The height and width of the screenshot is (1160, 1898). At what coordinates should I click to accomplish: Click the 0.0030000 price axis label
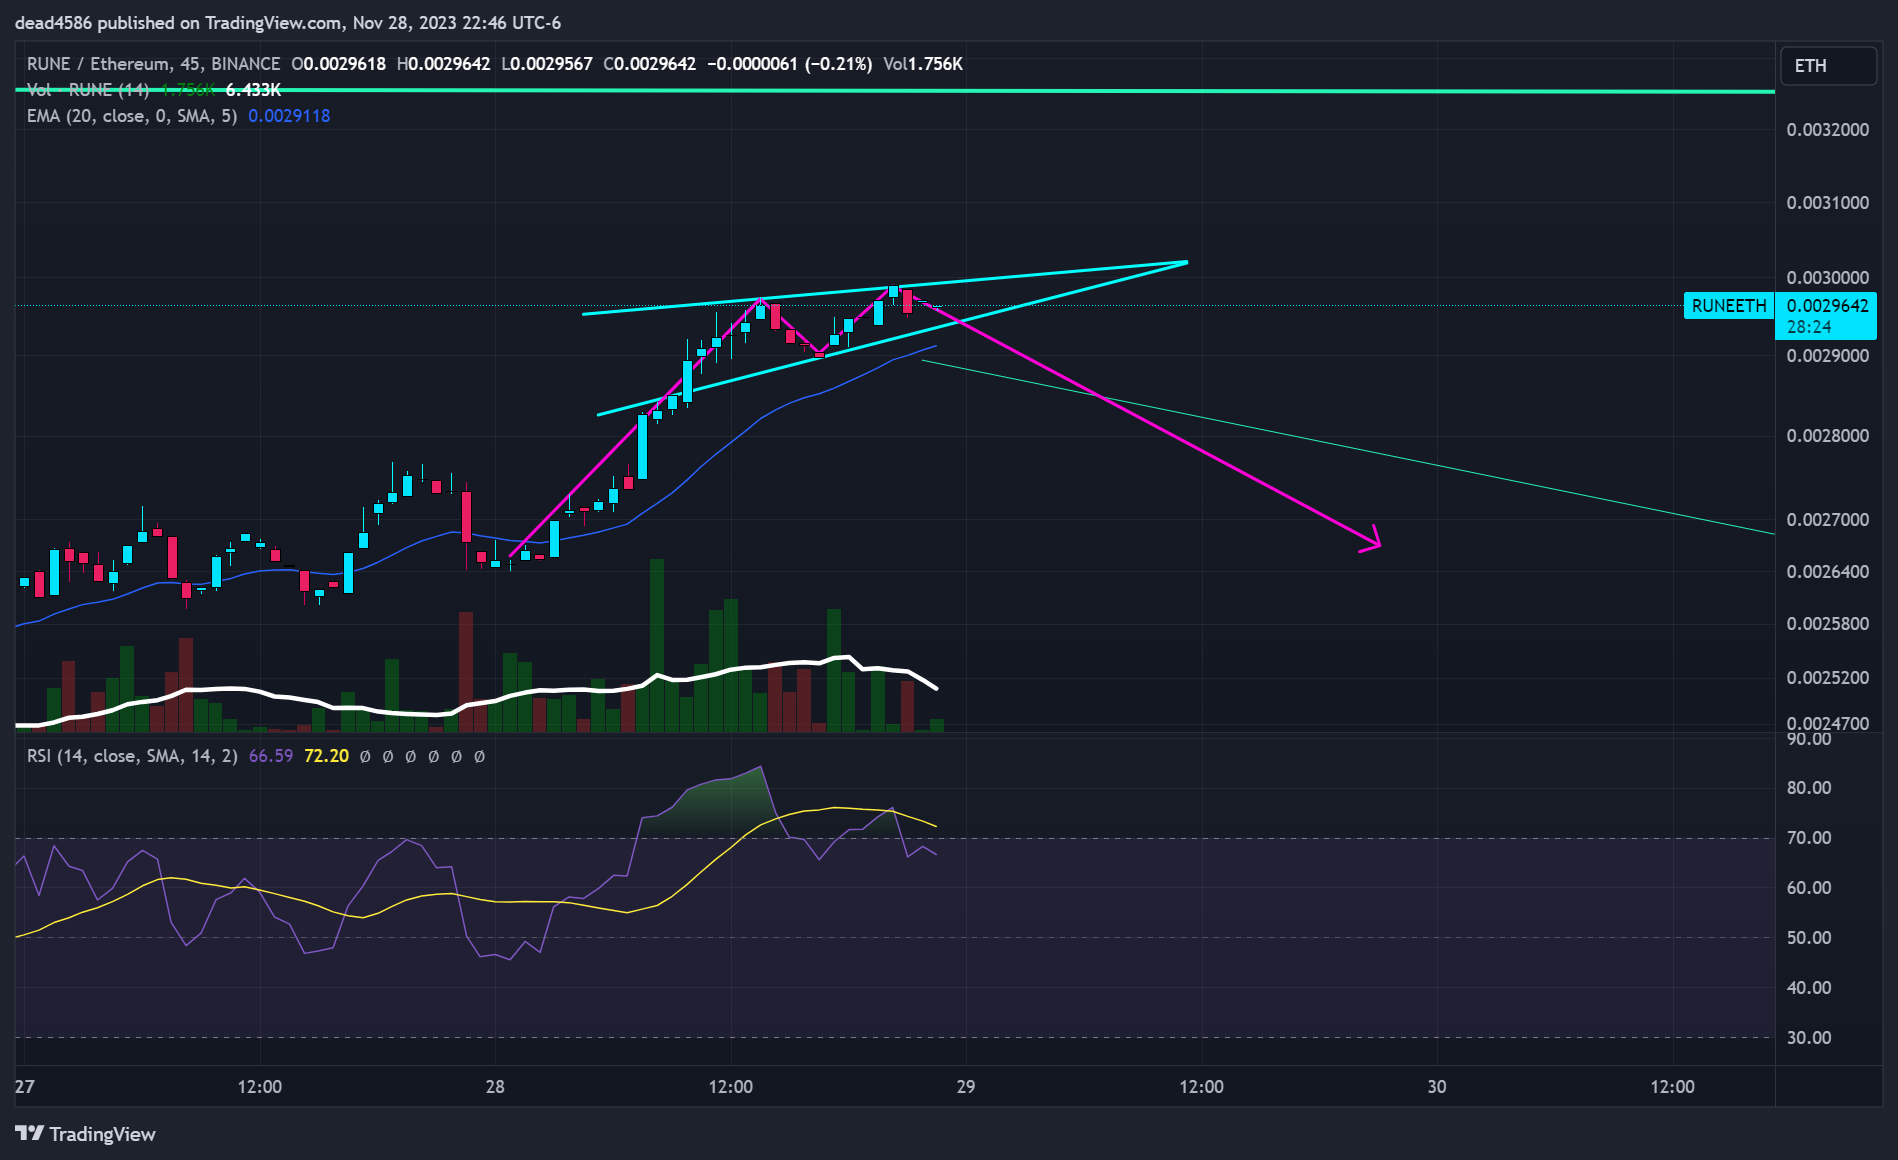pyautogui.click(x=1828, y=278)
